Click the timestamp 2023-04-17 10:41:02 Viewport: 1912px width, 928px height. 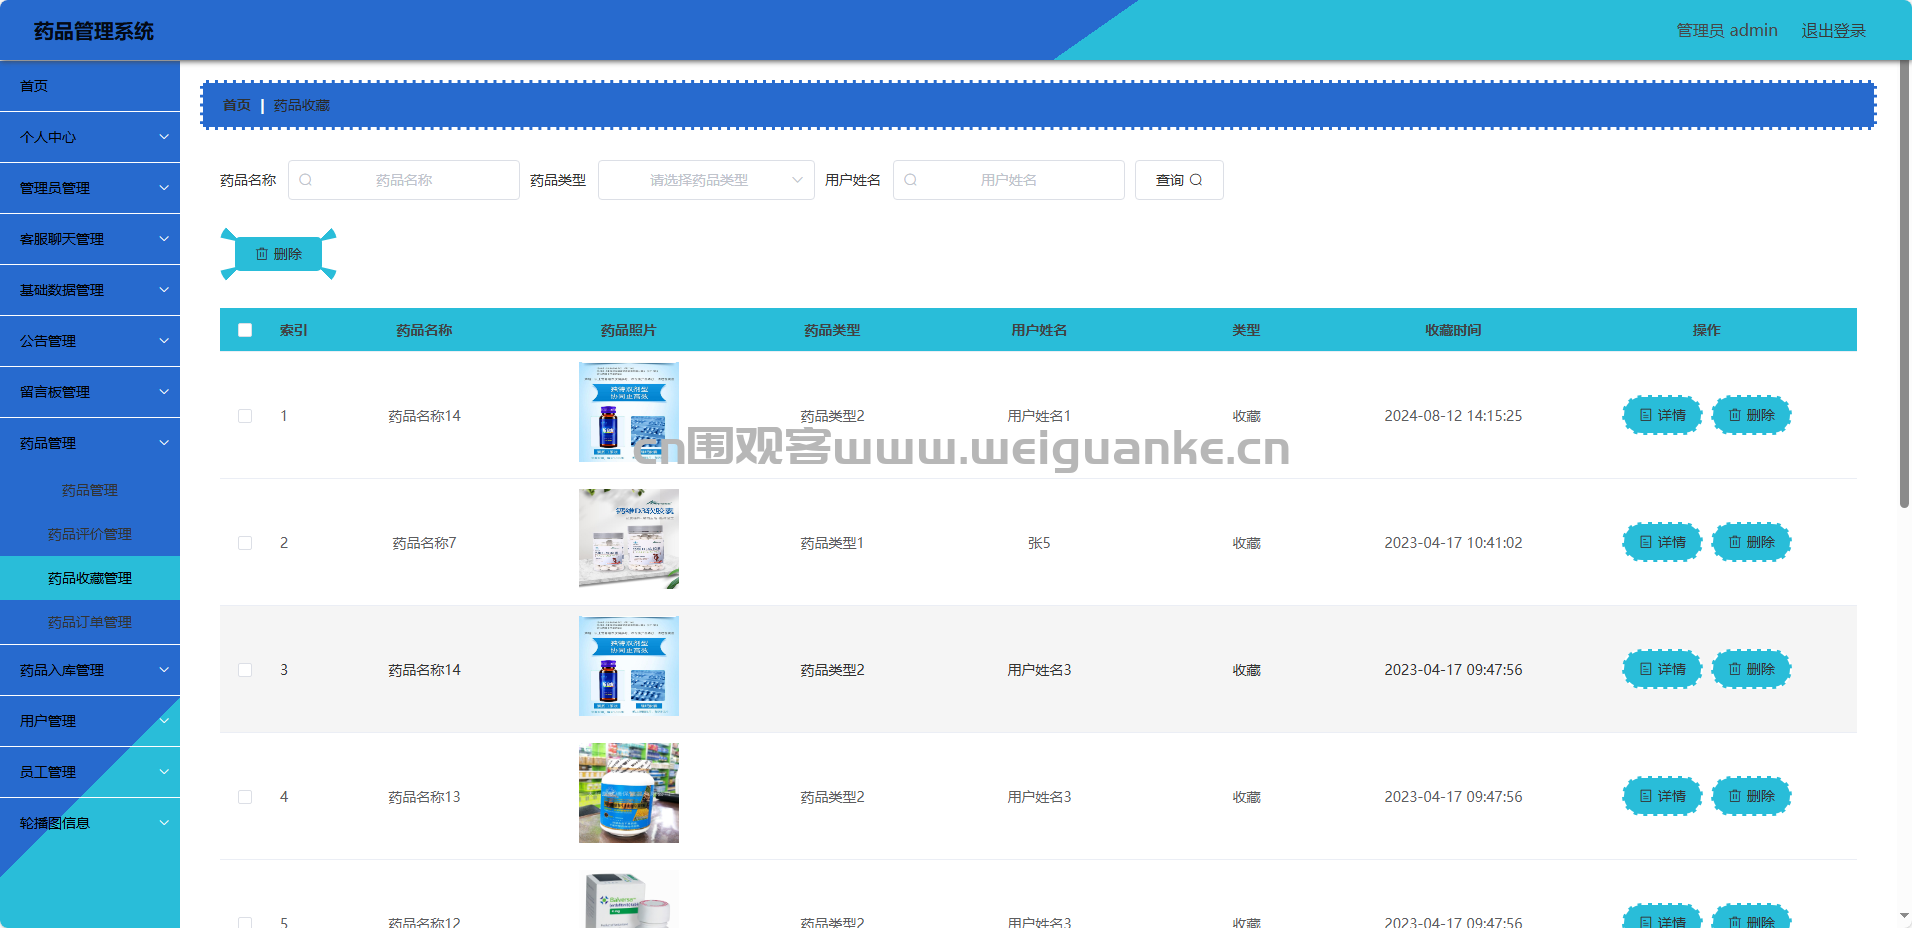1453,543
